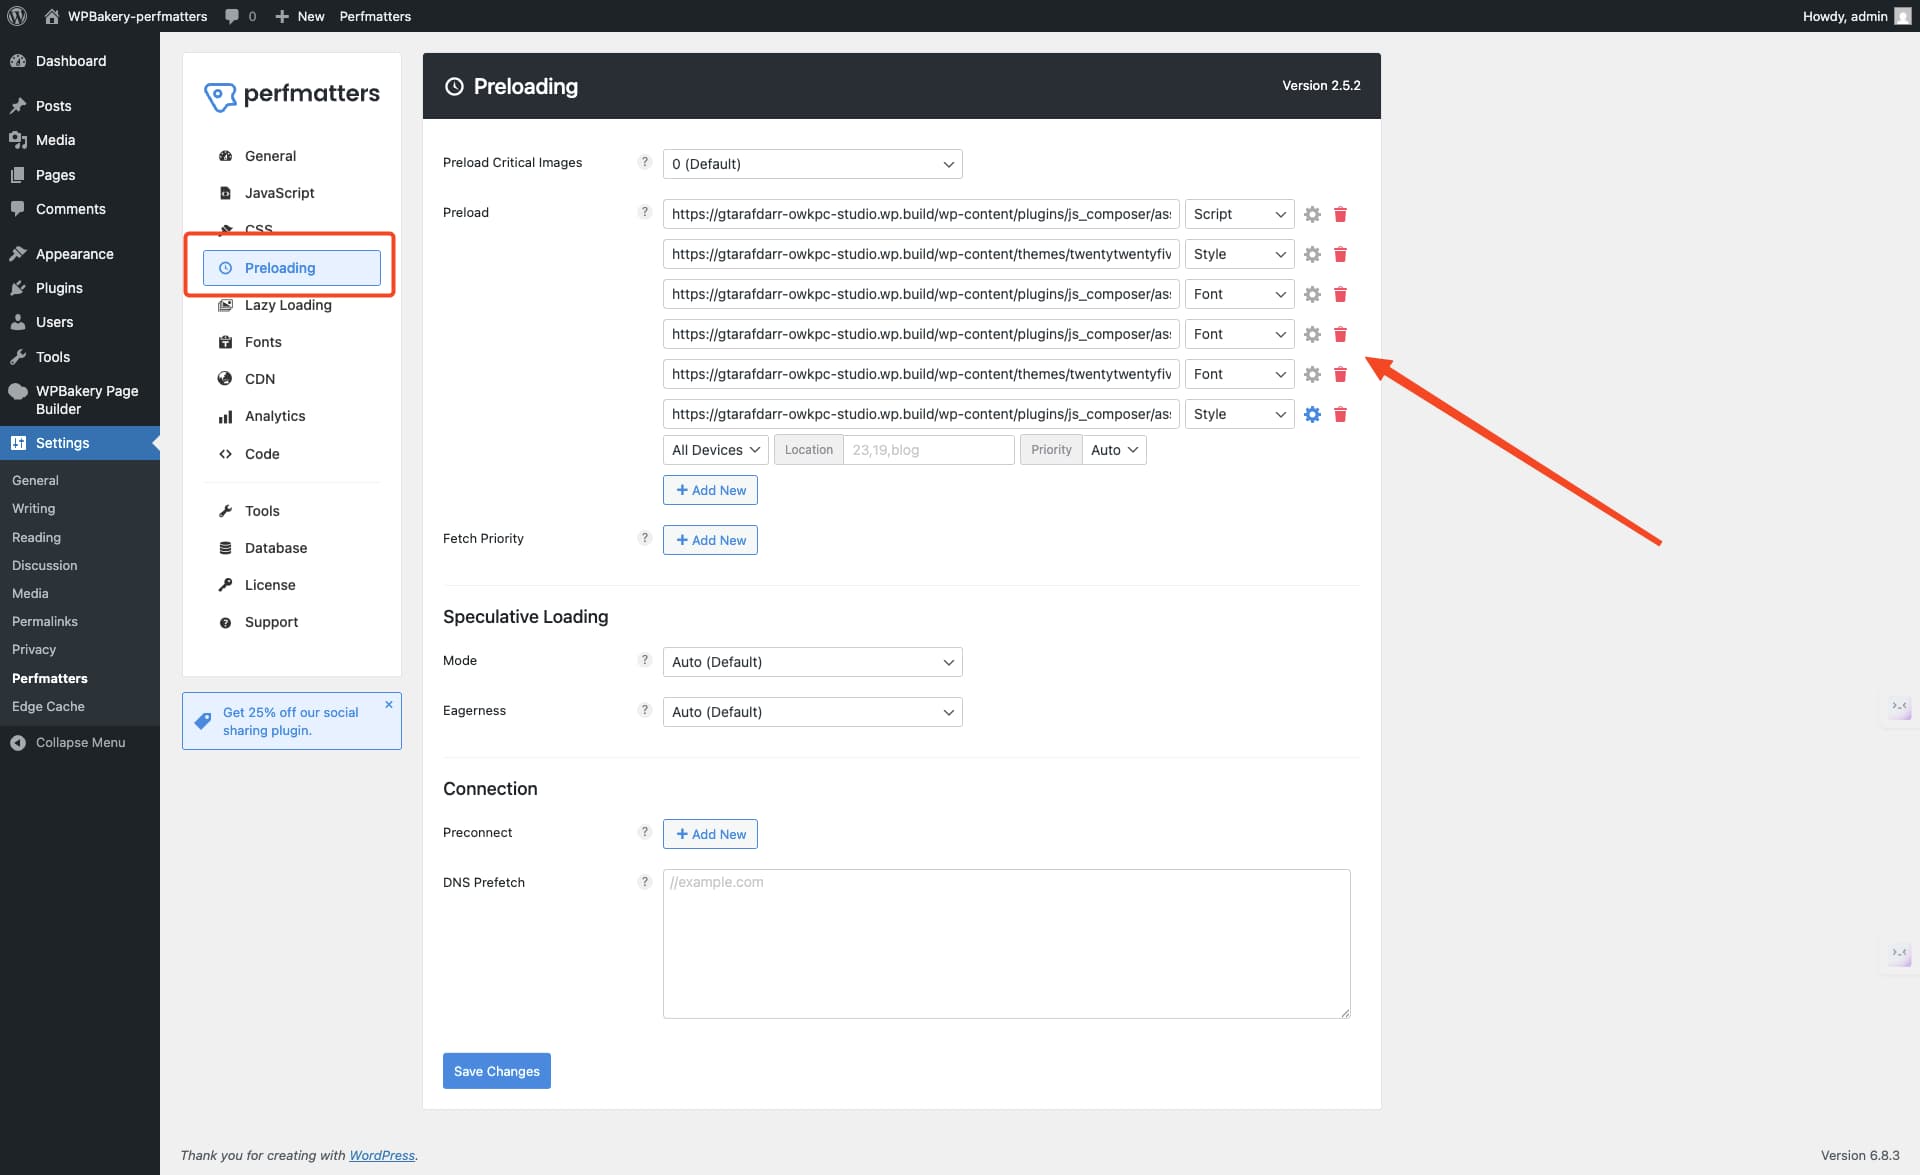Open the Analytics section
Image resolution: width=1920 pixels, height=1175 pixels.
click(274, 415)
